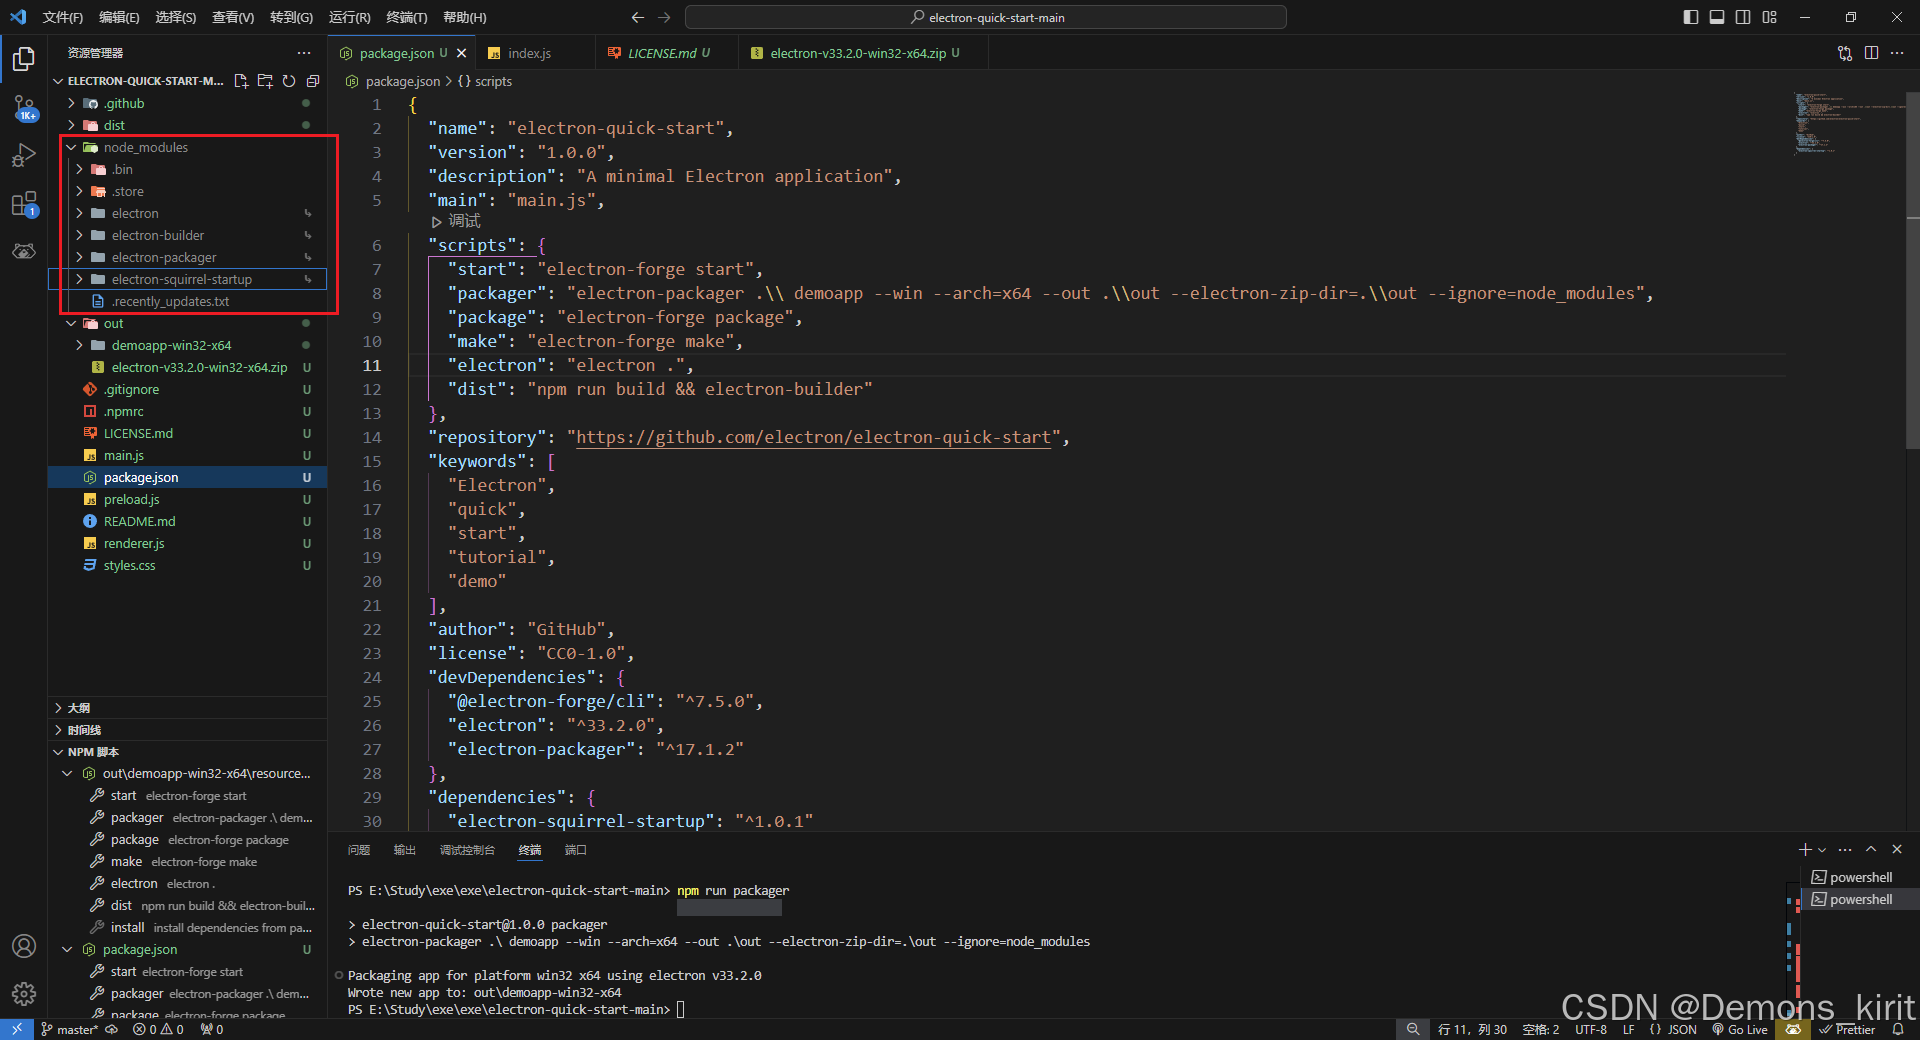Image resolution: width=1920 pixels, height=1040 pixels.
Task: Open the new terminal profile dropdown arrow
Action: click(x=1822, y=850)
